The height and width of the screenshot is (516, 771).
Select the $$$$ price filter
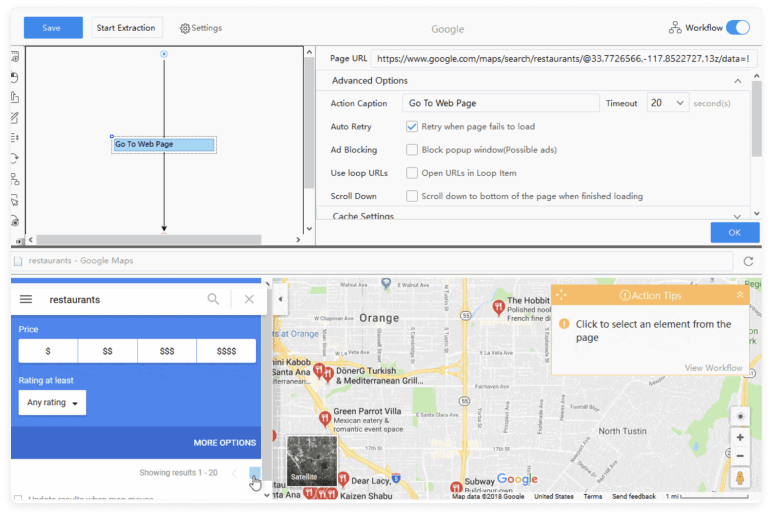coord(226,351)
